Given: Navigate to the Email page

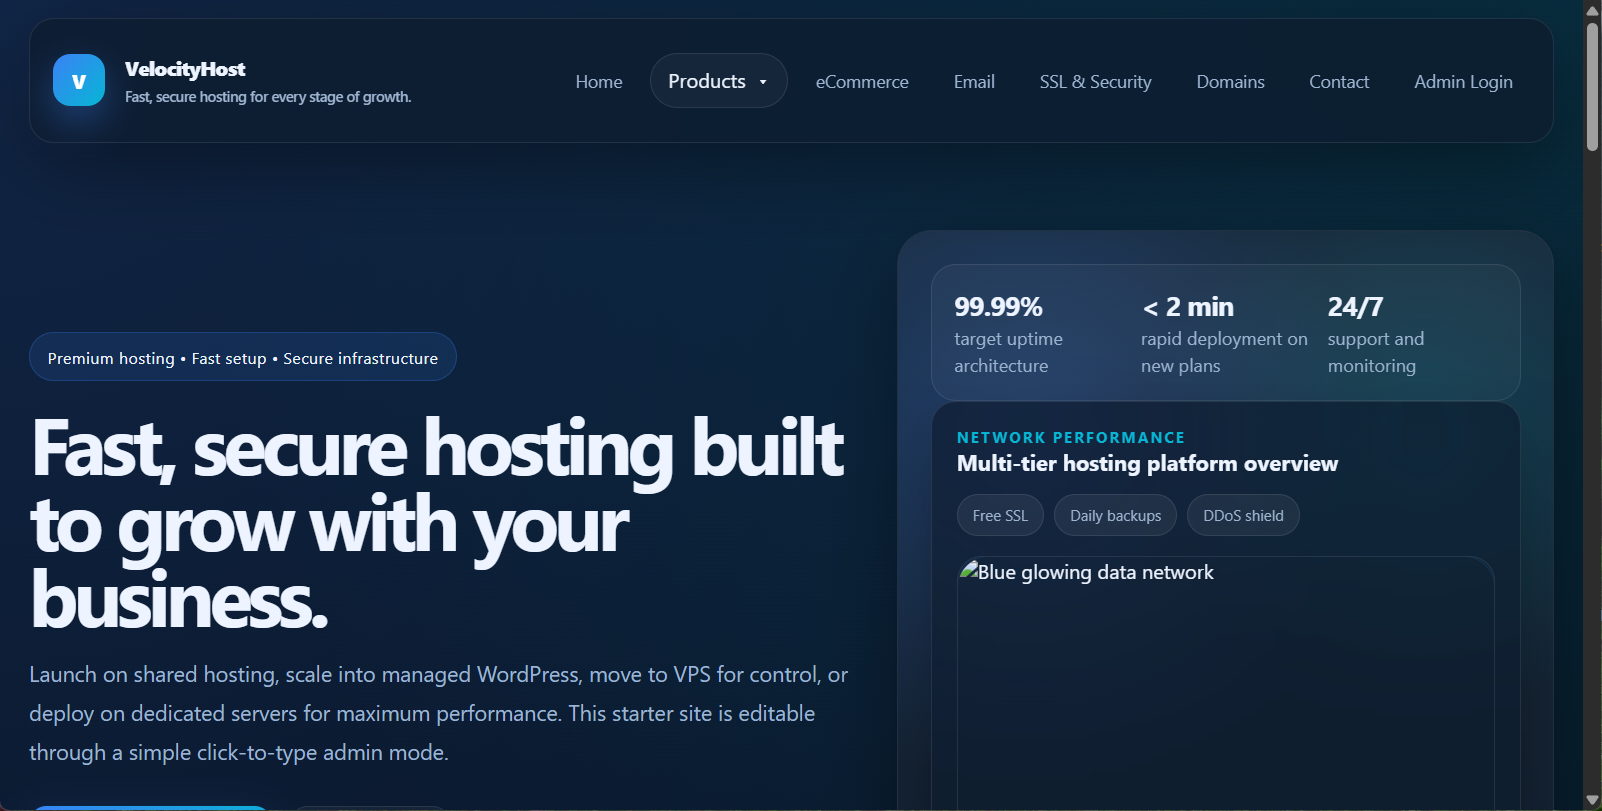Looking at the screenshot, I should click(x=974, y=82).
